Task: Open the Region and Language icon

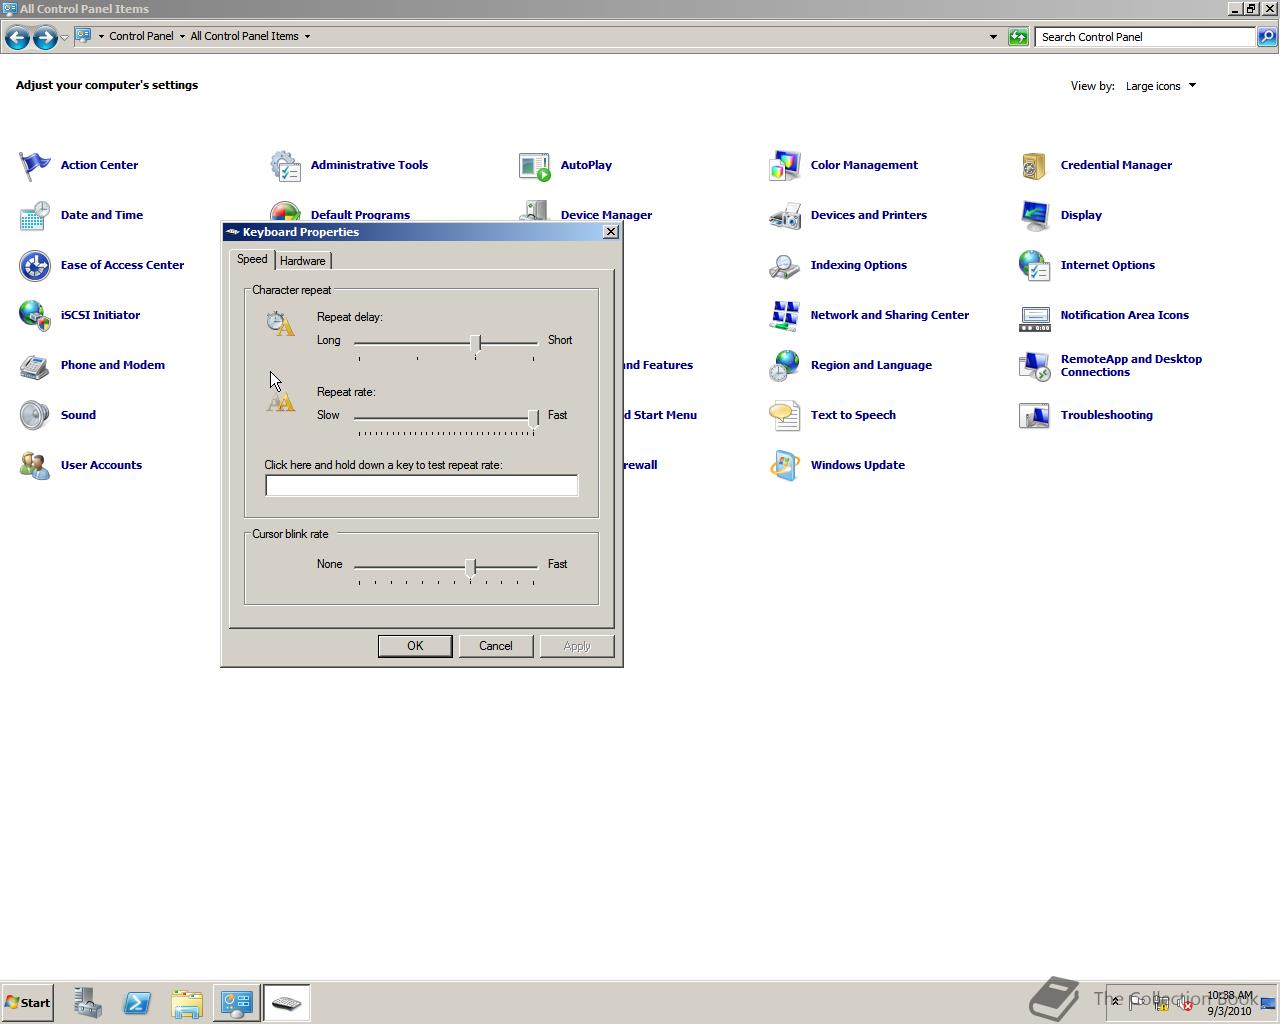Action: pyautogui.click(x=785, y=365)
